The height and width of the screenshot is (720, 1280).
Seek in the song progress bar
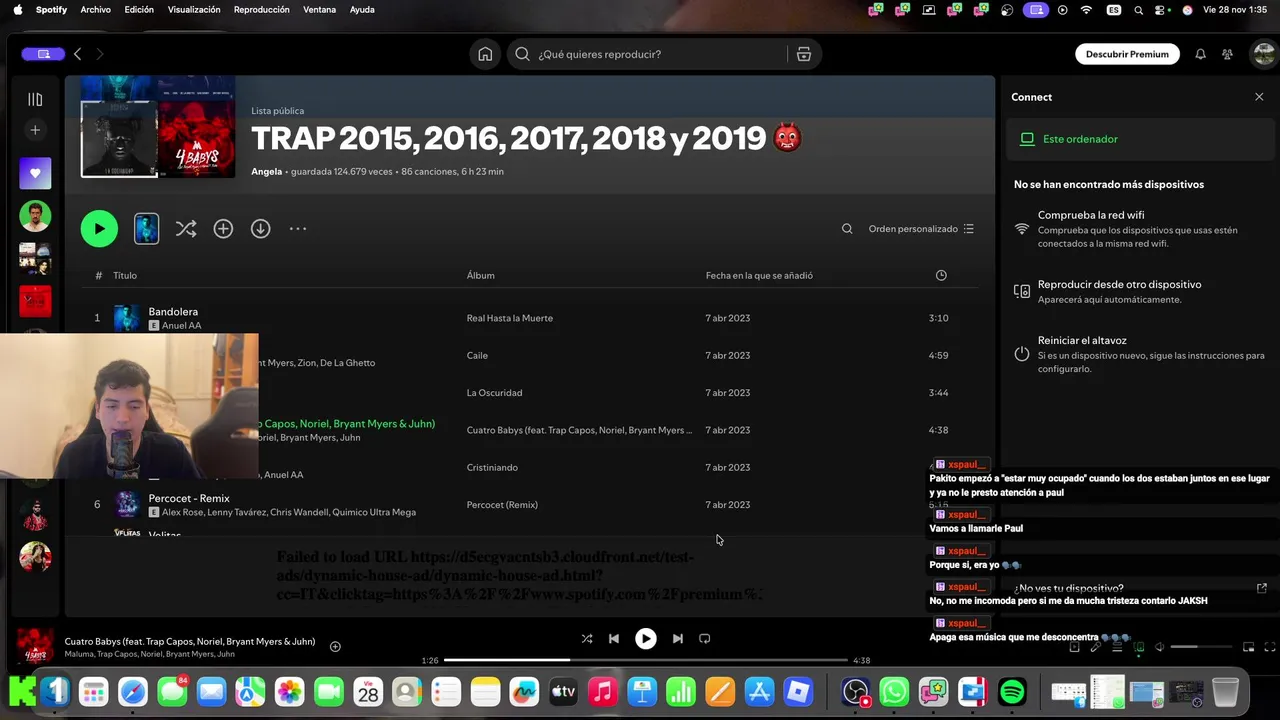(x=645, y=660)
